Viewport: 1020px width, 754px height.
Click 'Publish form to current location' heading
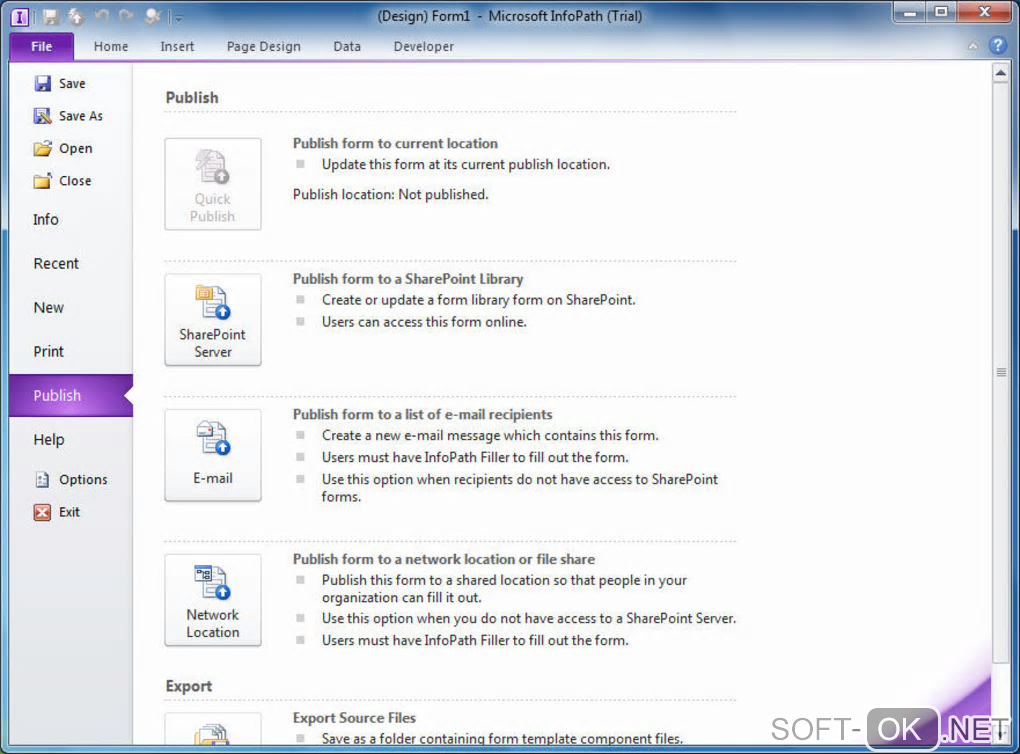coord(395,143)
